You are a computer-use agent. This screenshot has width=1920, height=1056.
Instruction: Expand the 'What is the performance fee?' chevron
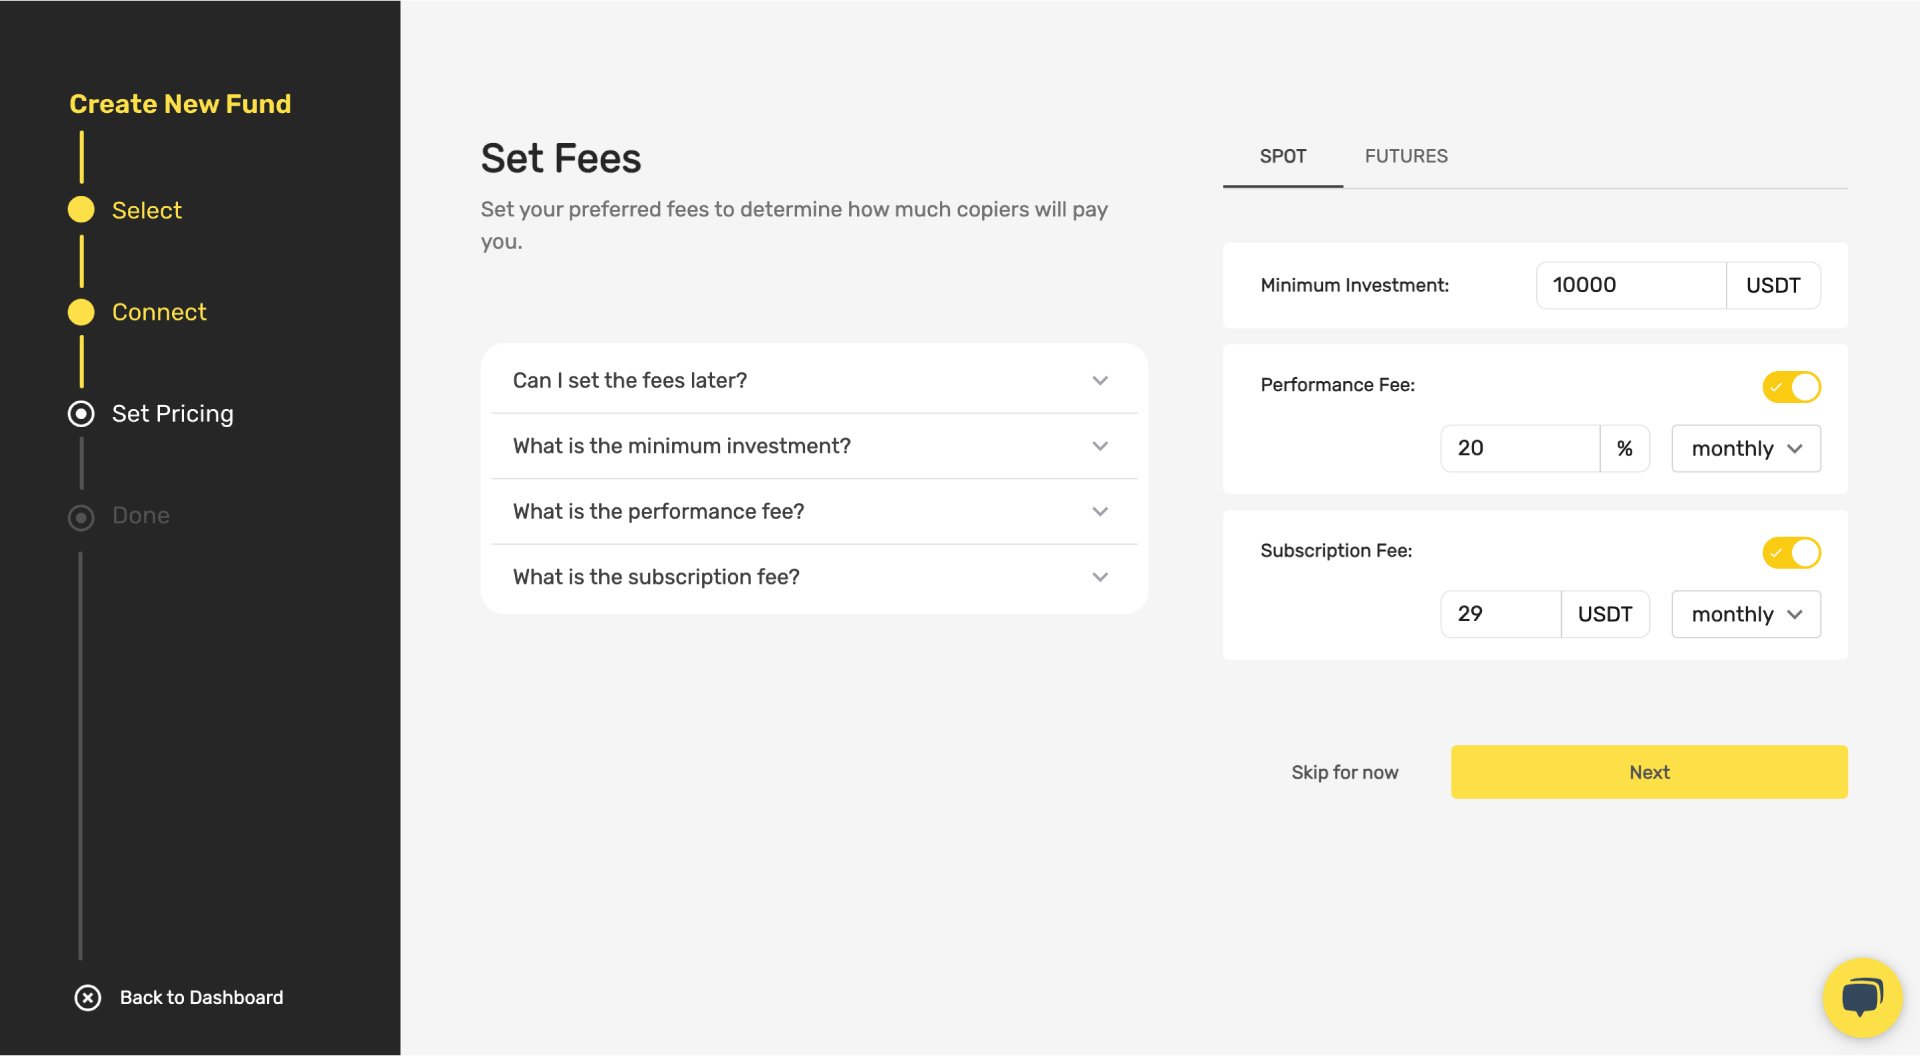(x=1100, y=512)
